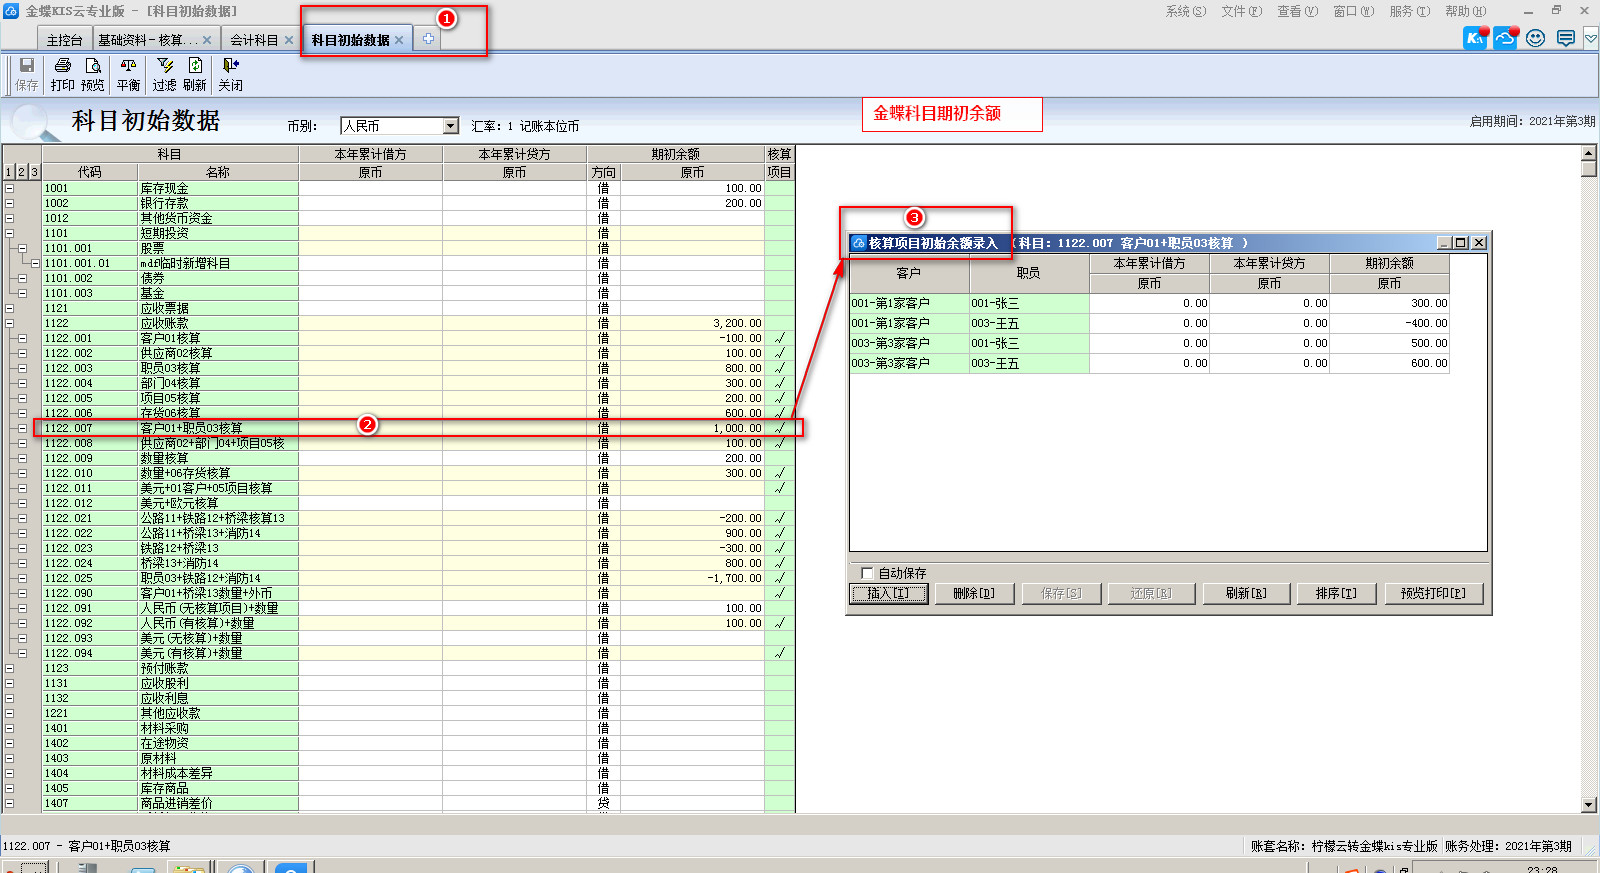
Task: Enable the 自动保存 checkbox
Action: click(x=867, y=573)
